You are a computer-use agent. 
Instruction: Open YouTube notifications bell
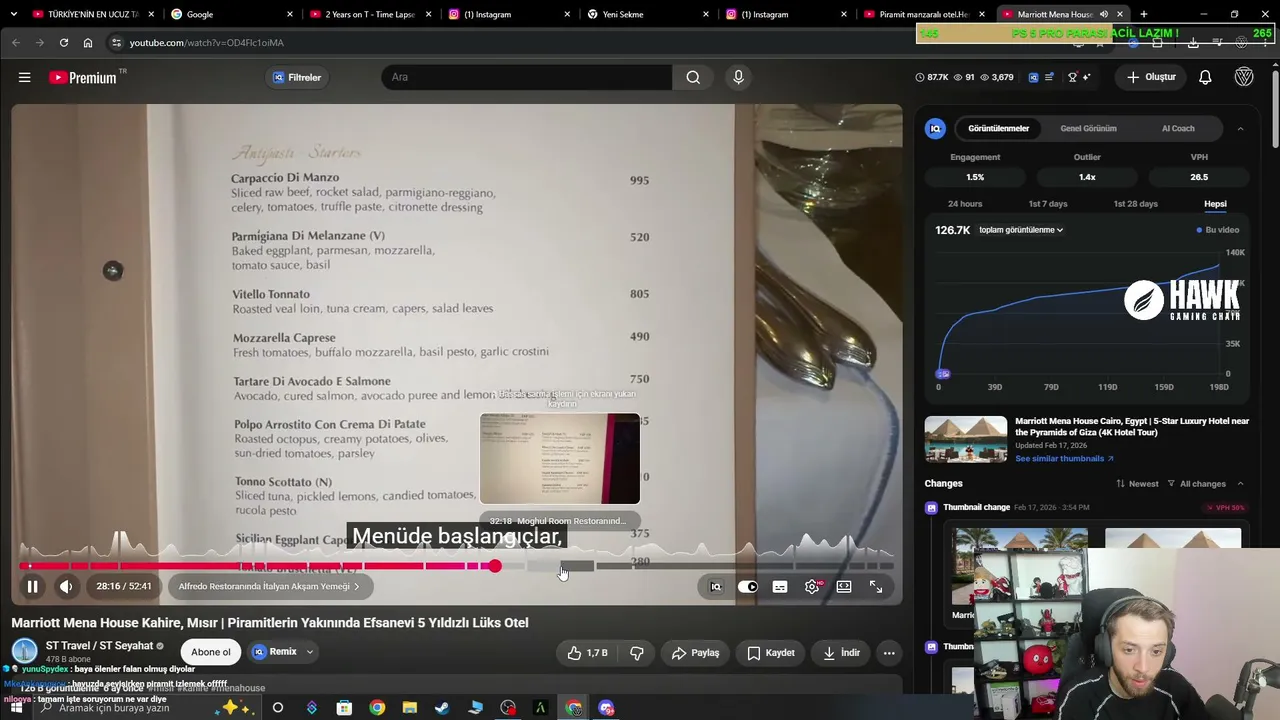pyautogui.click(x=1205, y=77)
